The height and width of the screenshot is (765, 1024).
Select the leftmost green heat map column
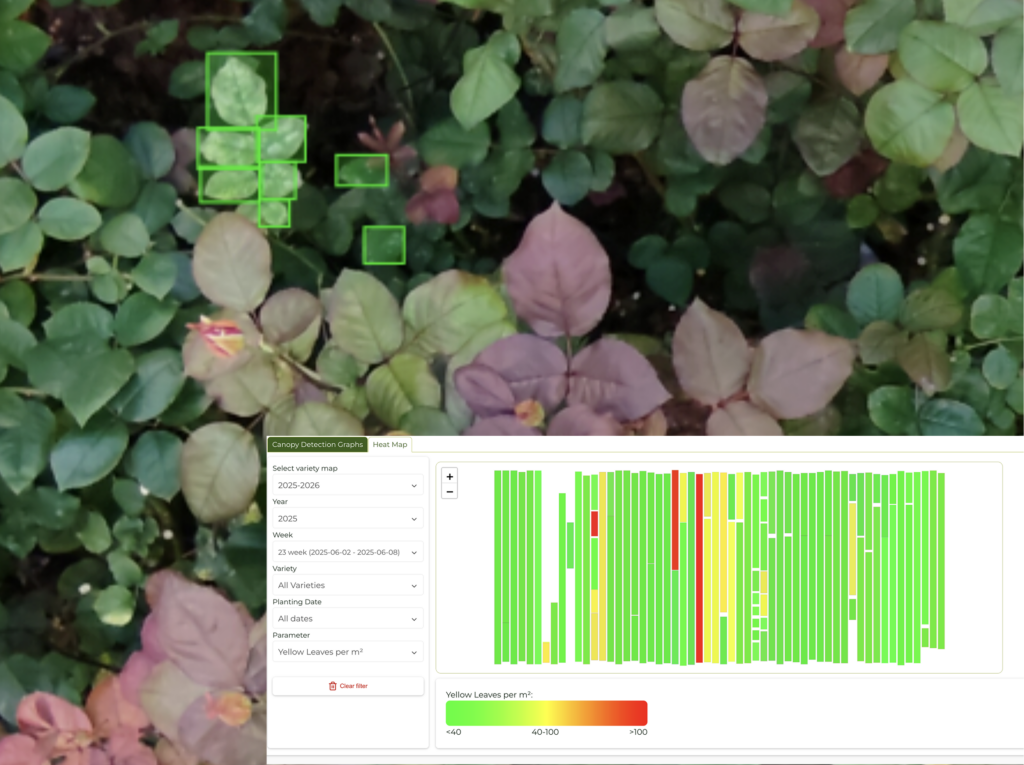(x=498, y=567)
